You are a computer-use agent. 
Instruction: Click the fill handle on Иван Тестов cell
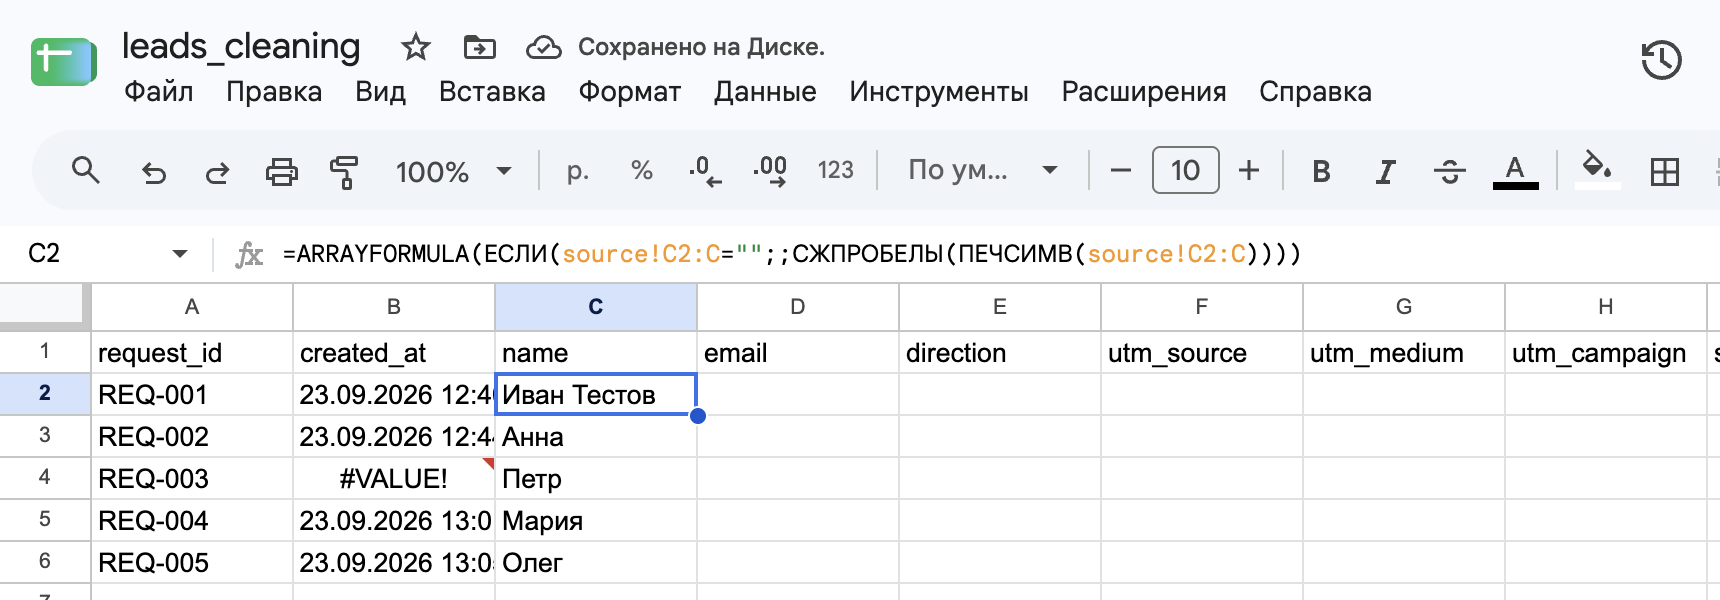pos(698,416)
